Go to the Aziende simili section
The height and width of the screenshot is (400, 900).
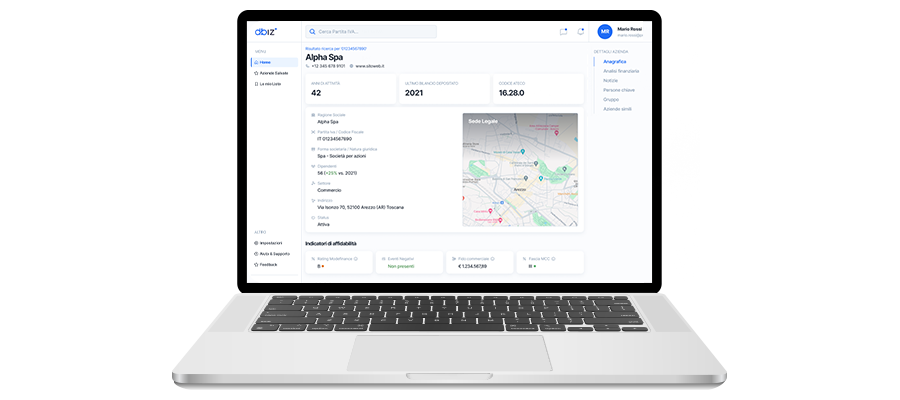(x=618, y=109)
